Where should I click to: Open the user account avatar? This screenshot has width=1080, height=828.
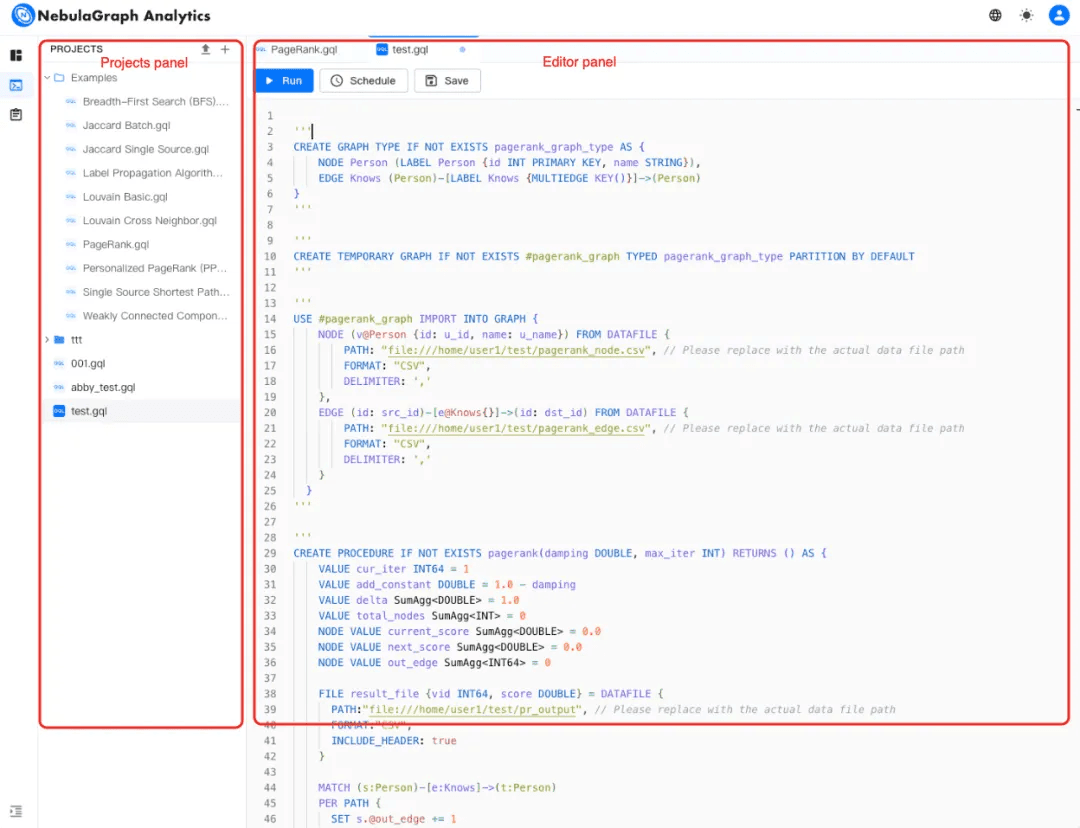pyautogui.click(x=1059, y=15)
